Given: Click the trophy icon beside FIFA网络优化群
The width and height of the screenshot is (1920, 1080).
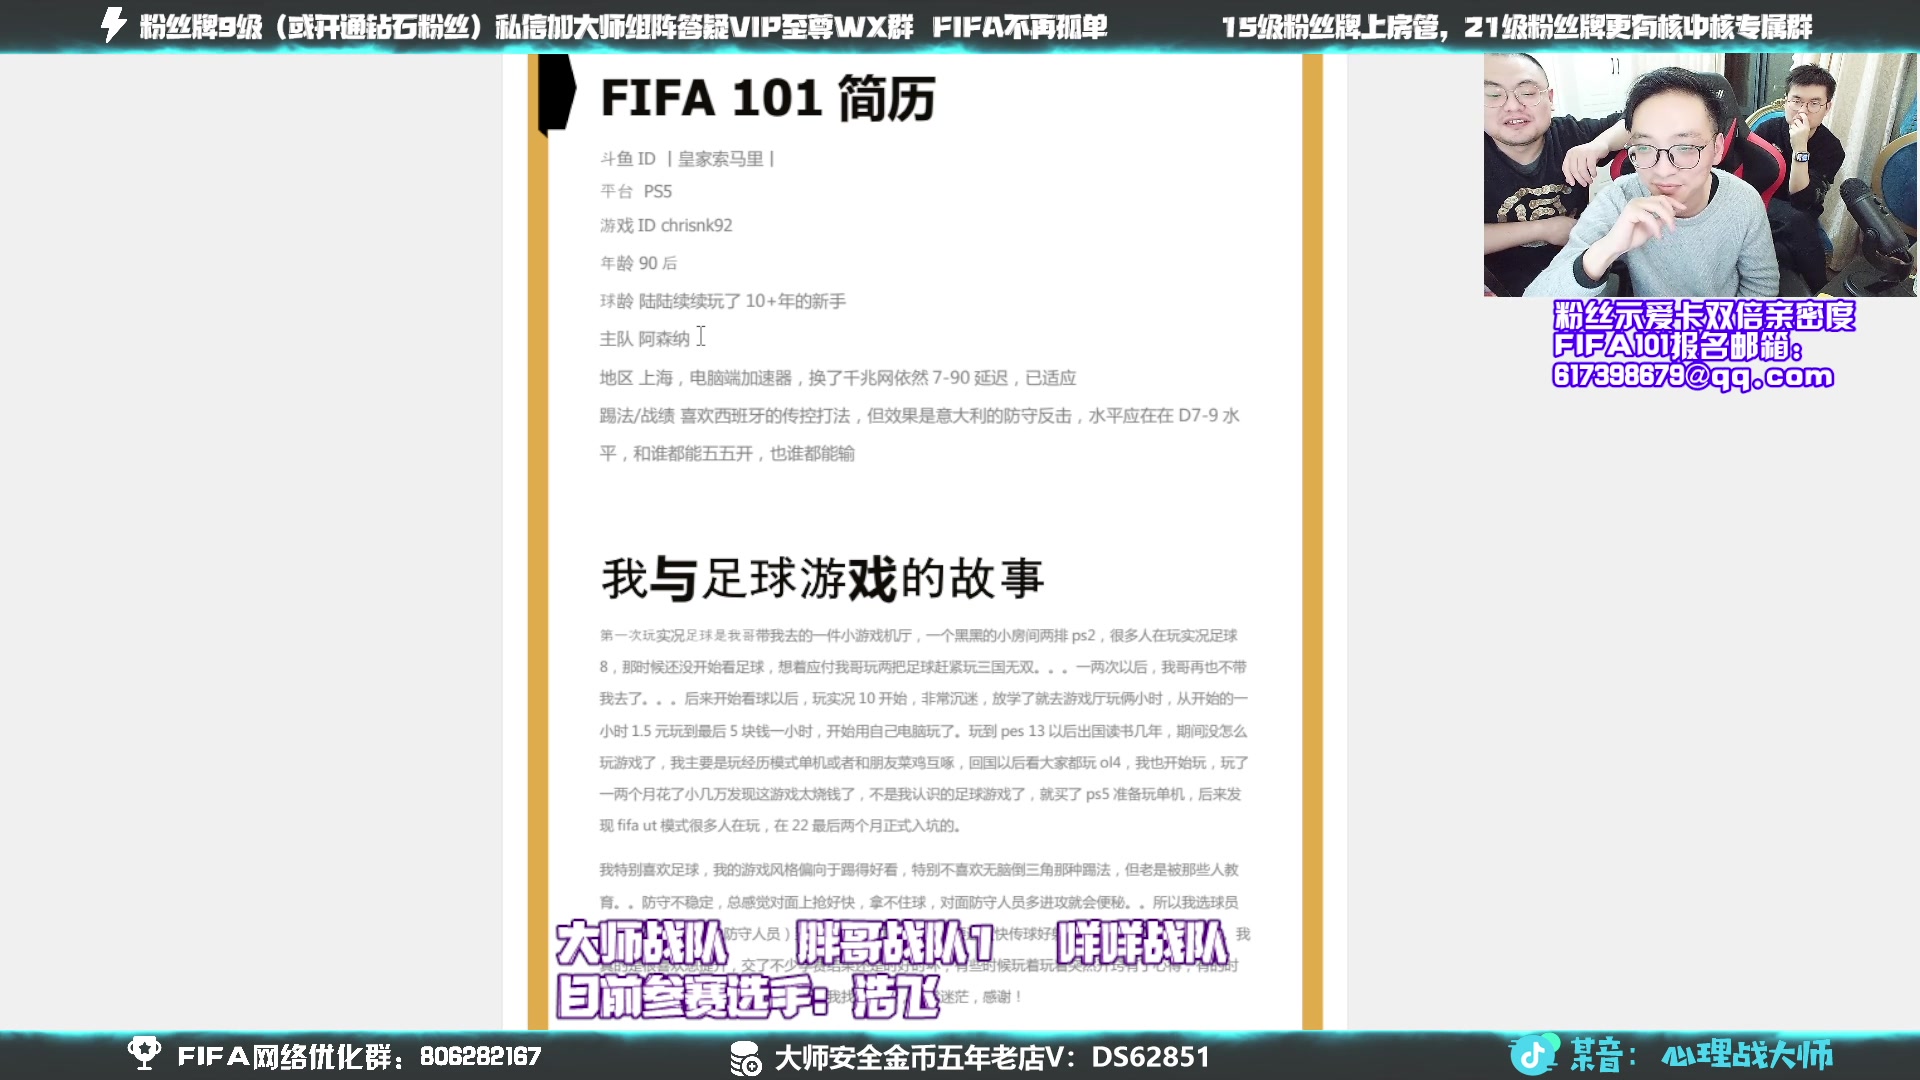Looking at the screenshot, I should click(144, 1054).
